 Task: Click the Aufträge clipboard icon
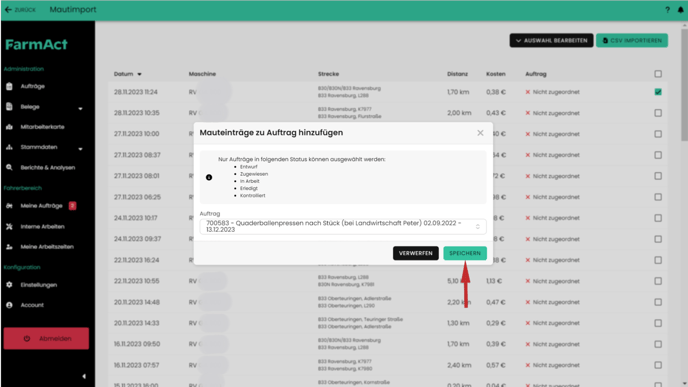click(x=9, y=86)
